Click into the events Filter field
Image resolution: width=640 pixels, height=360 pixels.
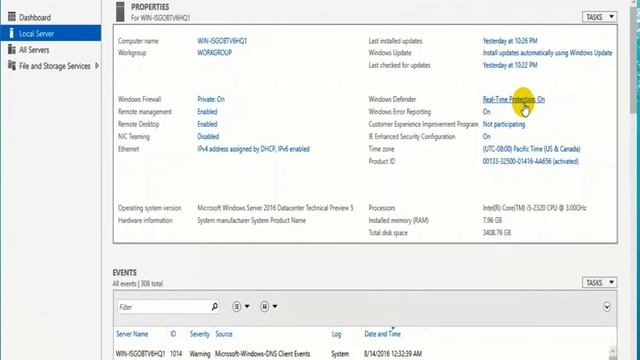click(163, 307)
